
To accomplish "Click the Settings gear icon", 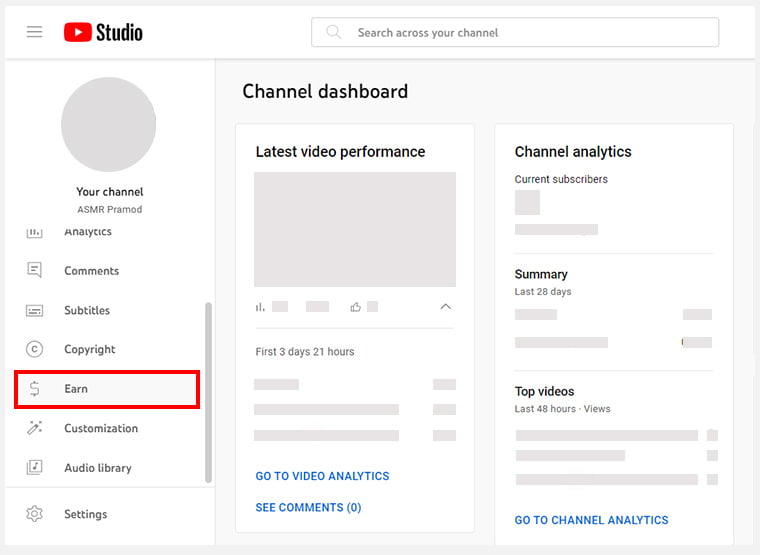I will (x=34, y=514).
